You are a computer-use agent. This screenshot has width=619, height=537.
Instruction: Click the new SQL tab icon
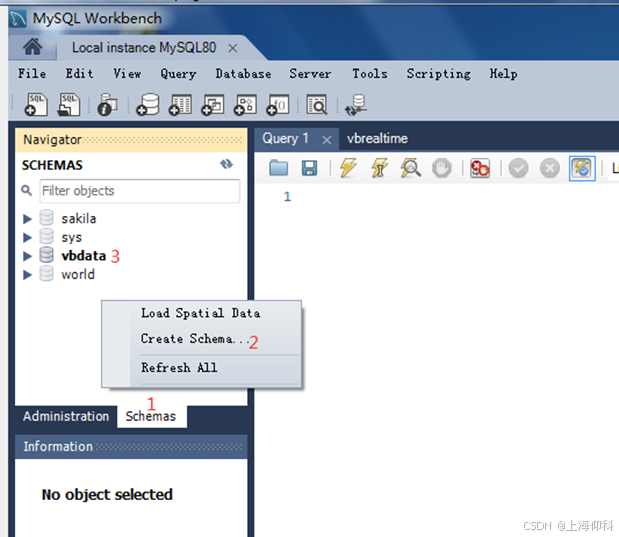click(x=36, y=105)
